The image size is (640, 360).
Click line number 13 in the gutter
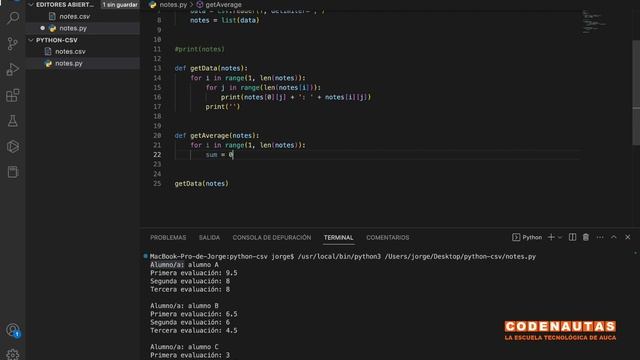[x=157, y=68]
